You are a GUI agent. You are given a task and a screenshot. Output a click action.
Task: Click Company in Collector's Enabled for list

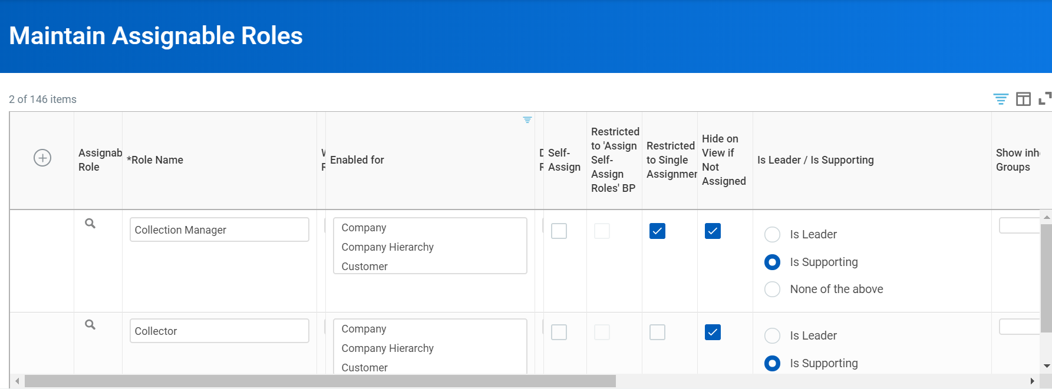[x=364, y=329]
